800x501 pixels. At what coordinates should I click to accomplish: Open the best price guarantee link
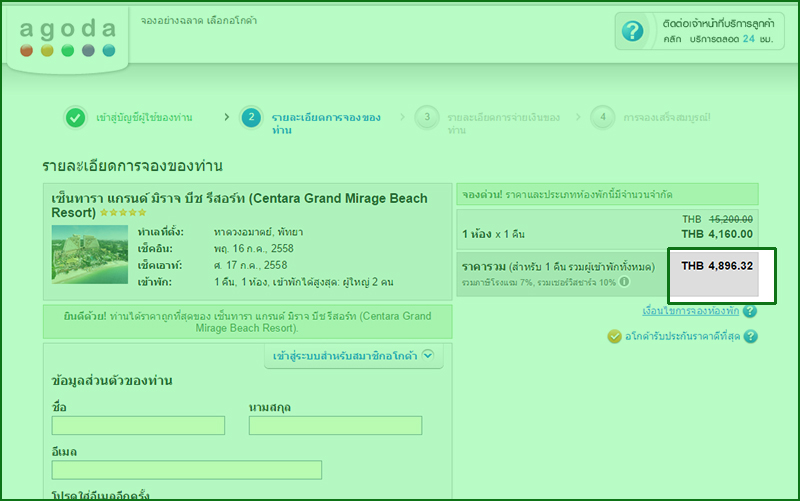click(682, 336)
